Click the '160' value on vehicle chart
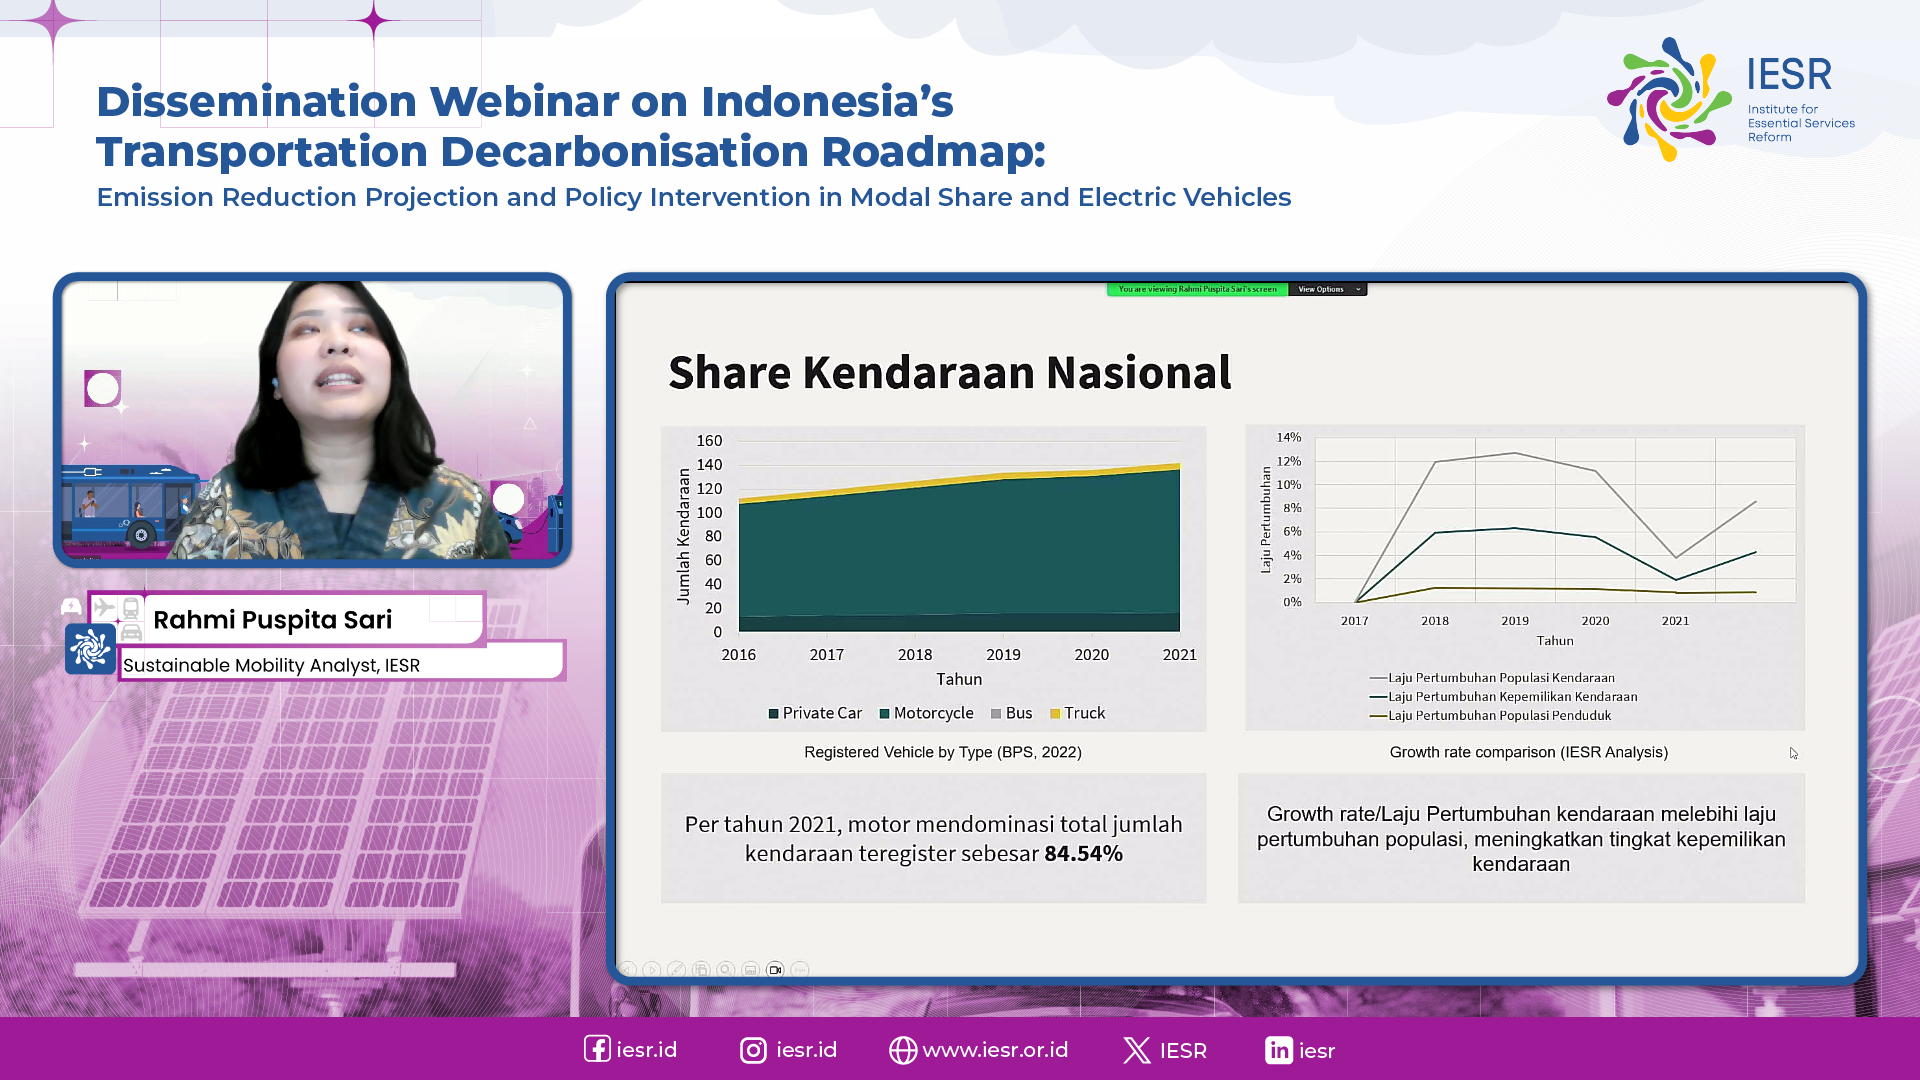The image size is (1920, 1080). pos(709,441)
